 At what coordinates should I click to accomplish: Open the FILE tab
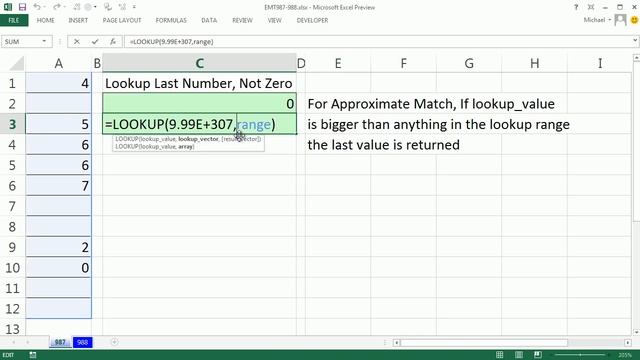[14, 20]
